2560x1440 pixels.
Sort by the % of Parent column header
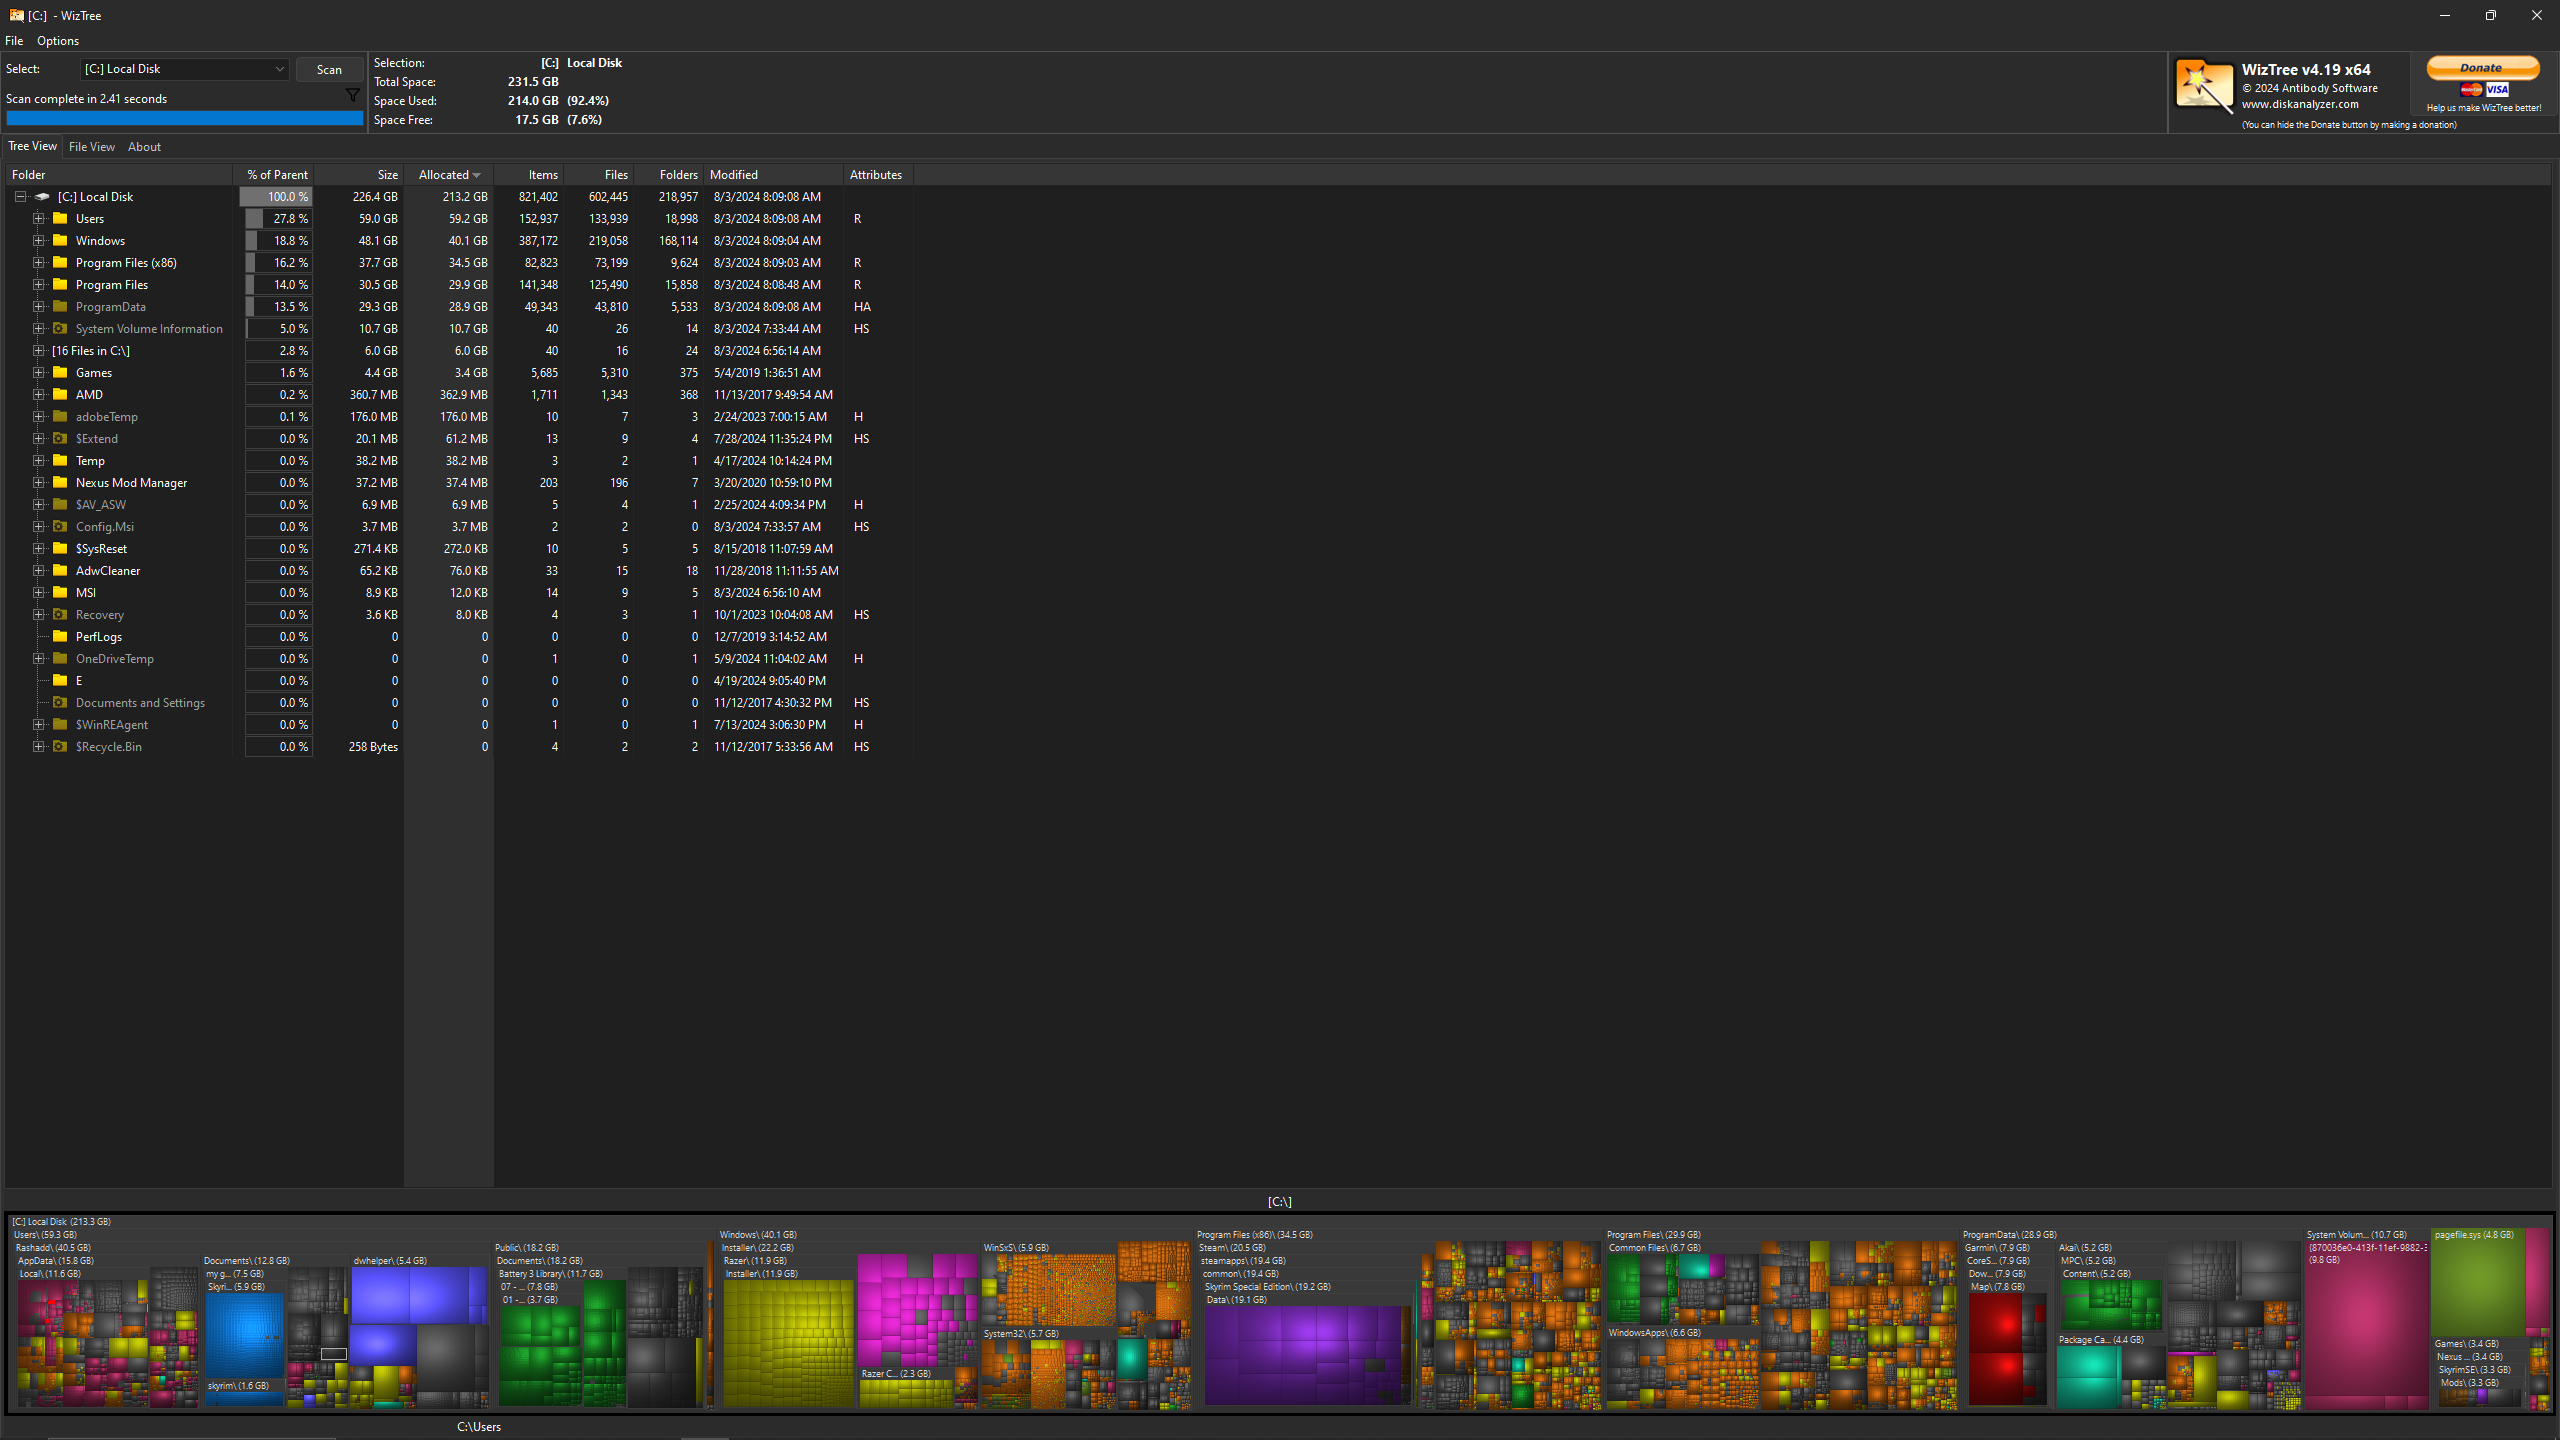click(x=273, y=175)
